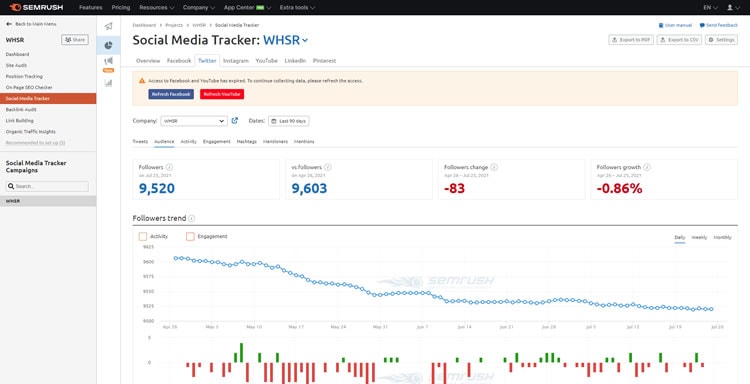Click Send feedback link
Viewport: 750px width, 384px height.
tap(718, 25)
